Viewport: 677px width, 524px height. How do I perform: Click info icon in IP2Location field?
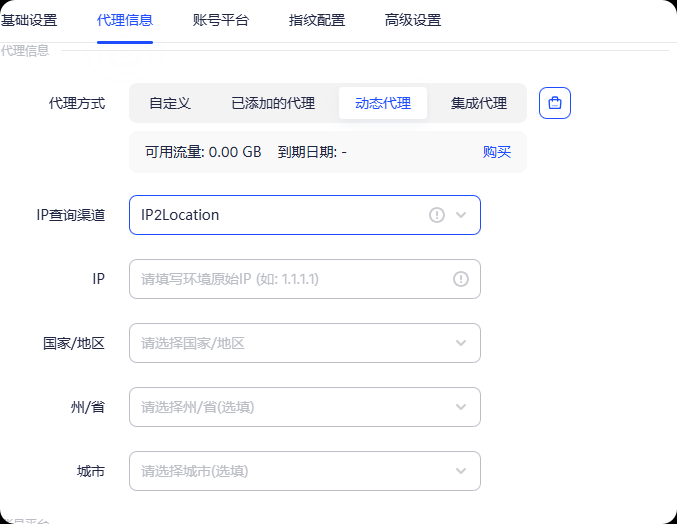pos(437,215)
